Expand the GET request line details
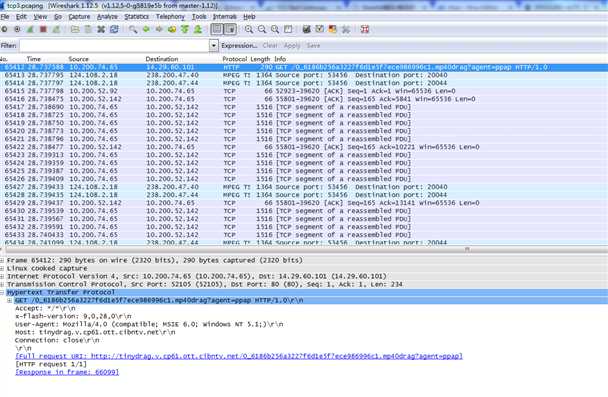Screen dimensions: 608x397 (10, 300)
